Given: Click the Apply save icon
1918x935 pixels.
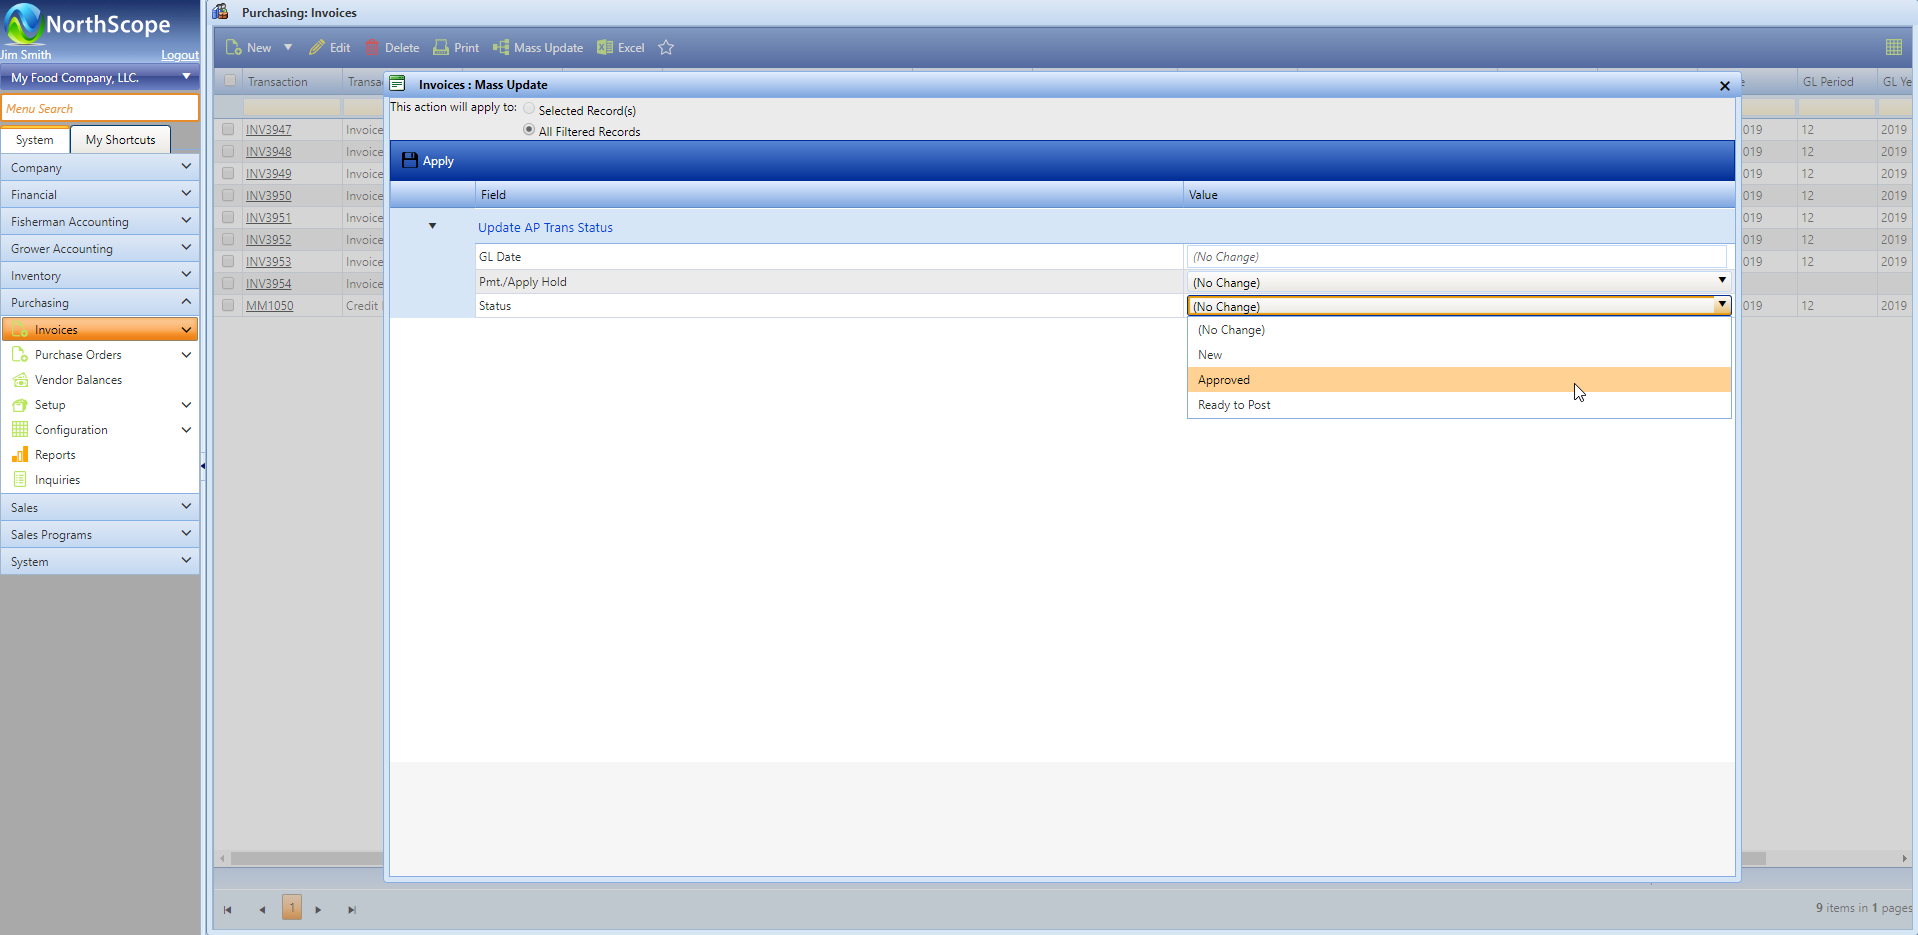Looking at the screenshot, I should click(x=410, y=160).
